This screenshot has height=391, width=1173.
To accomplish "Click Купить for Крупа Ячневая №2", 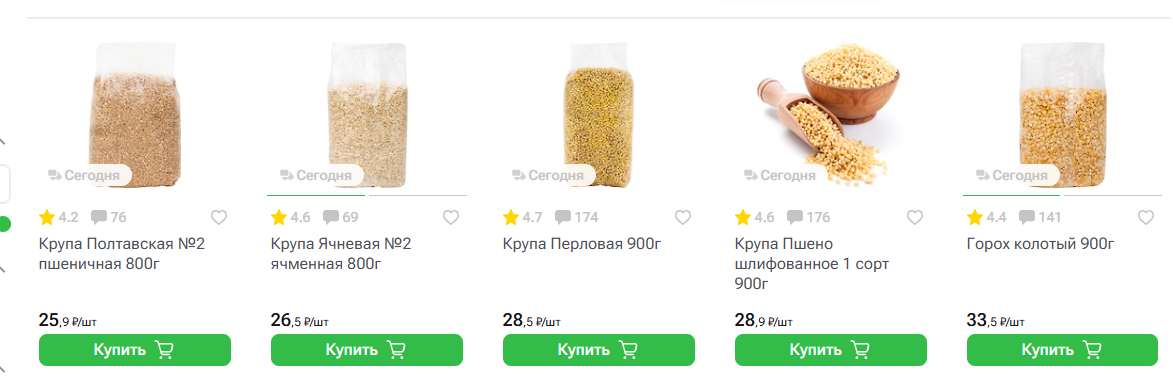I will click(367, 350).
